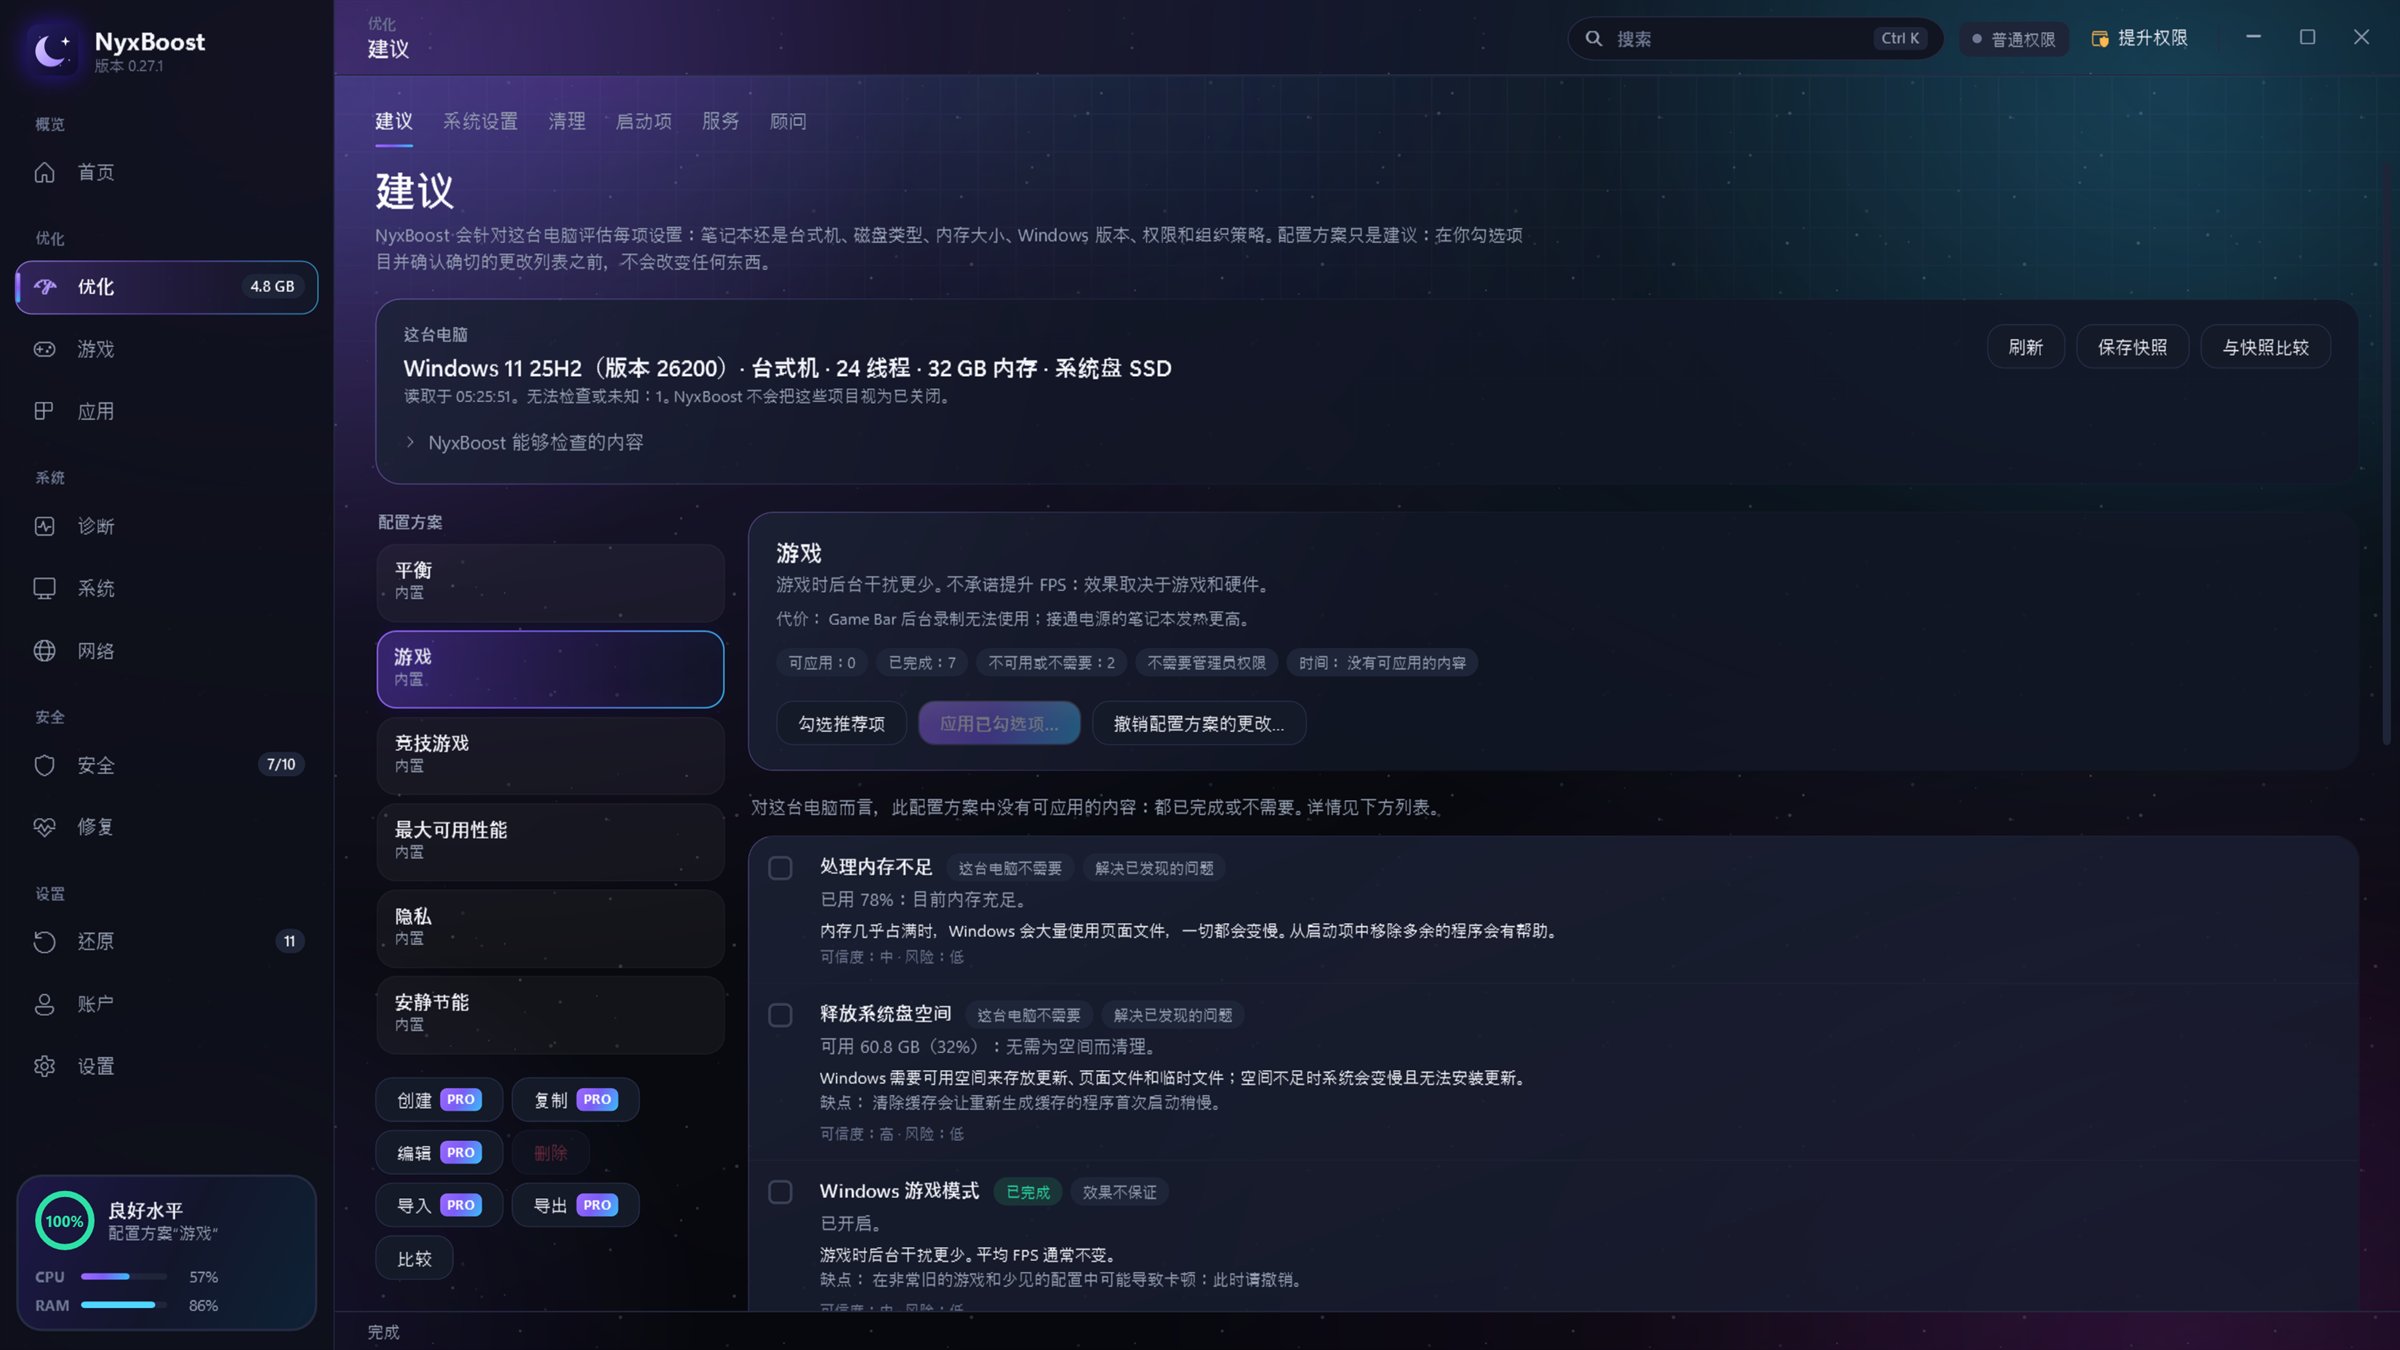The width and height of the screenshot is (2400, 1350).
Task: Click the 100% health score ring
Action: pos(64,1221)
